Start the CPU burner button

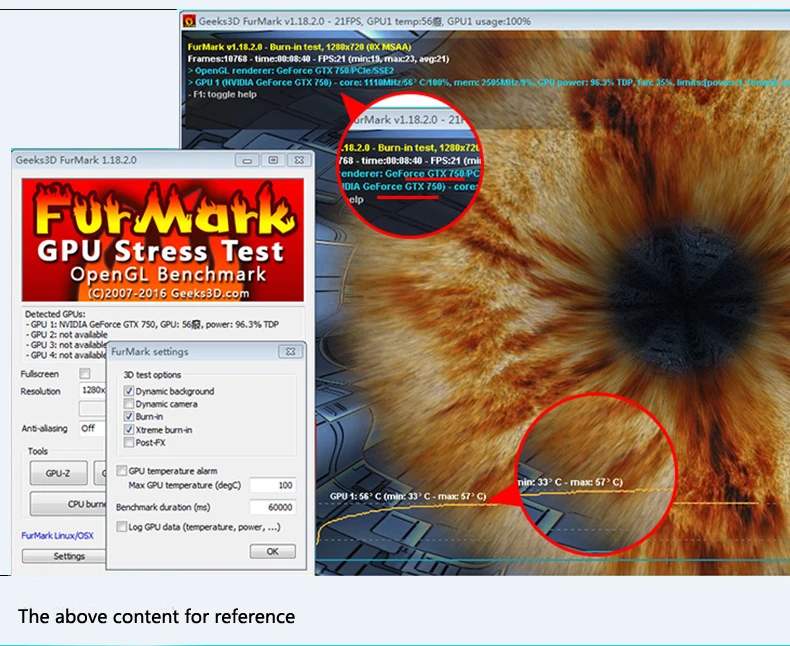point(68,504)
